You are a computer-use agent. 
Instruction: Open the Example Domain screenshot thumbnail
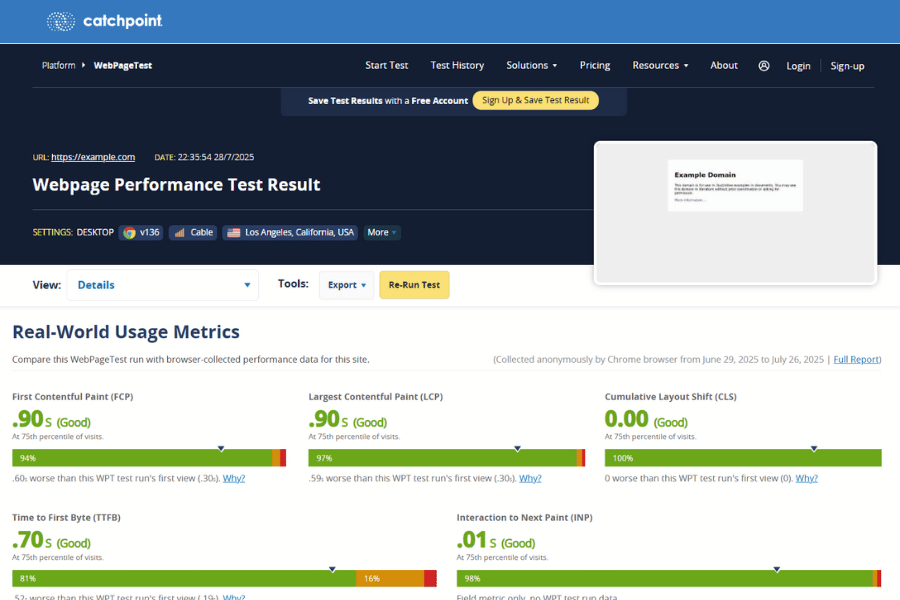point(735,213)
